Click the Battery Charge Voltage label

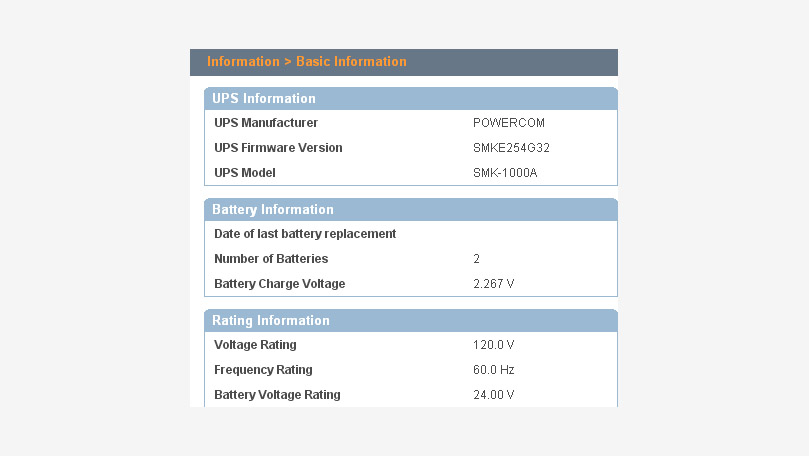point(280,284)
